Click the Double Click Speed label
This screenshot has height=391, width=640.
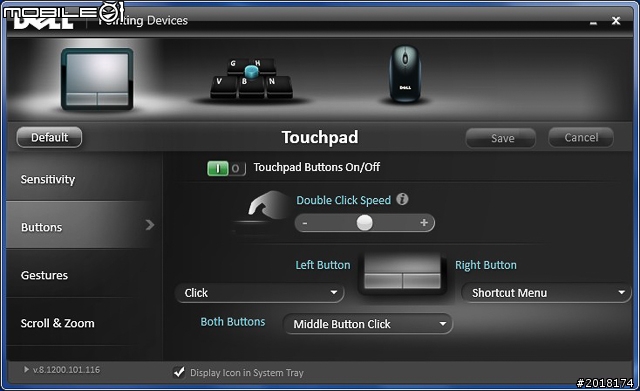coord(344,200)
